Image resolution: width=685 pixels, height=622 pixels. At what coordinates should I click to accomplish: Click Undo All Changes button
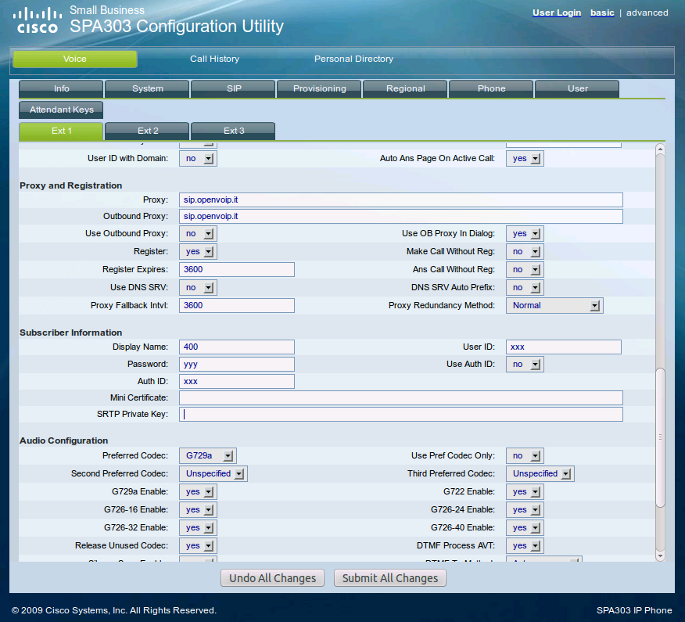(273, 578)
